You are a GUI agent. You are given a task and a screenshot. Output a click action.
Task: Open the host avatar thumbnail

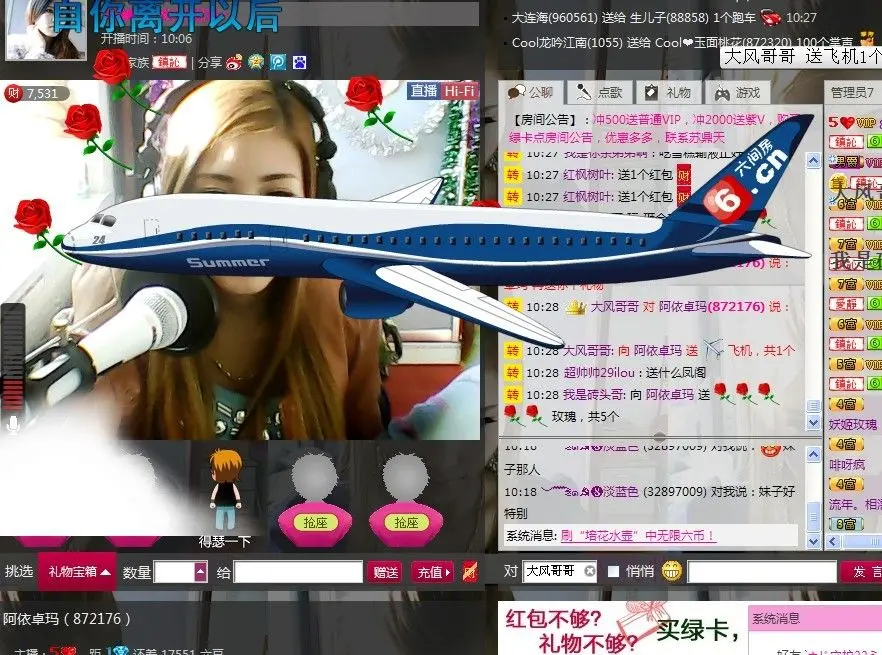tap(46, 29)
